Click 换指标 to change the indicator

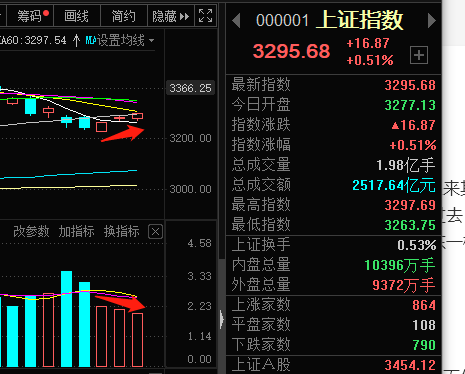pos(122,231)
